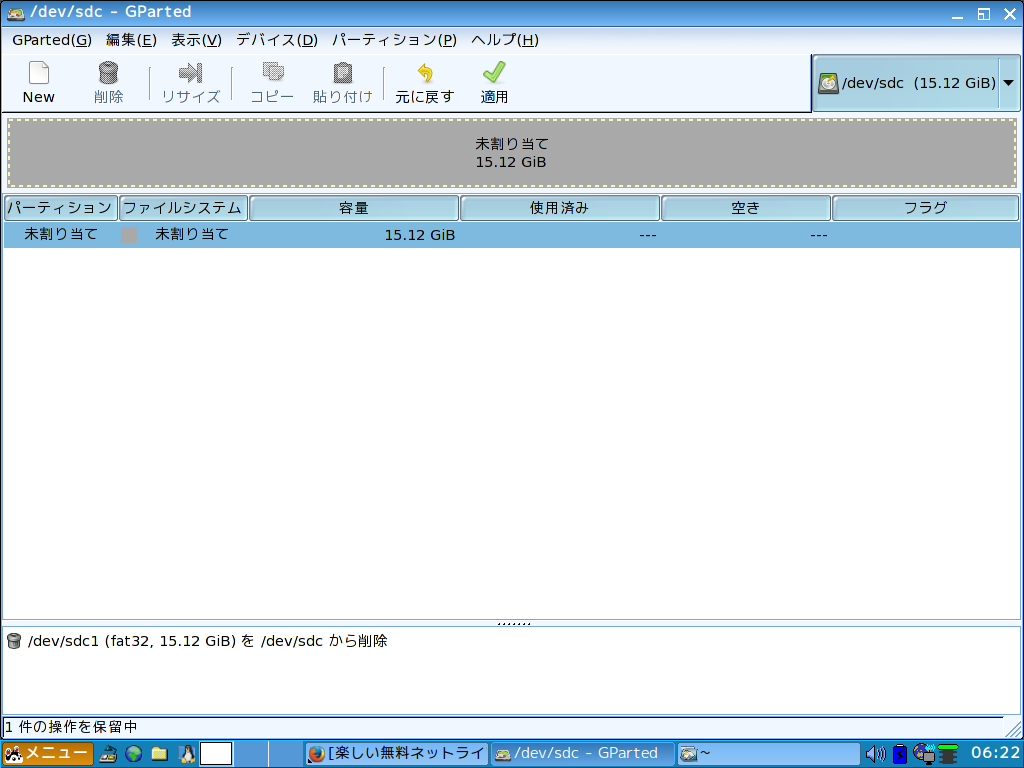The width and height of the screenshot is (1024, 768).
Task: Open the メニュー start button
Action: 48,754
